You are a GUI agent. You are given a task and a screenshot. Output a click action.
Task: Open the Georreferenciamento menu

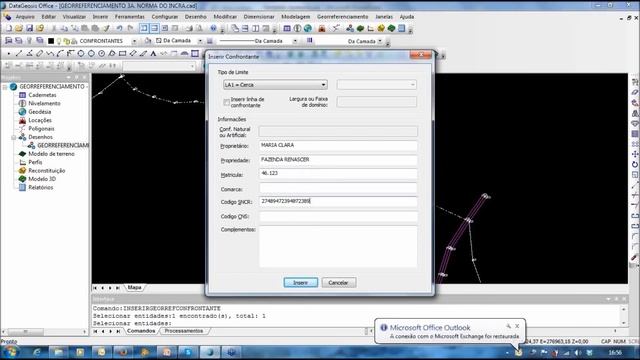click(x=342, y=17)
